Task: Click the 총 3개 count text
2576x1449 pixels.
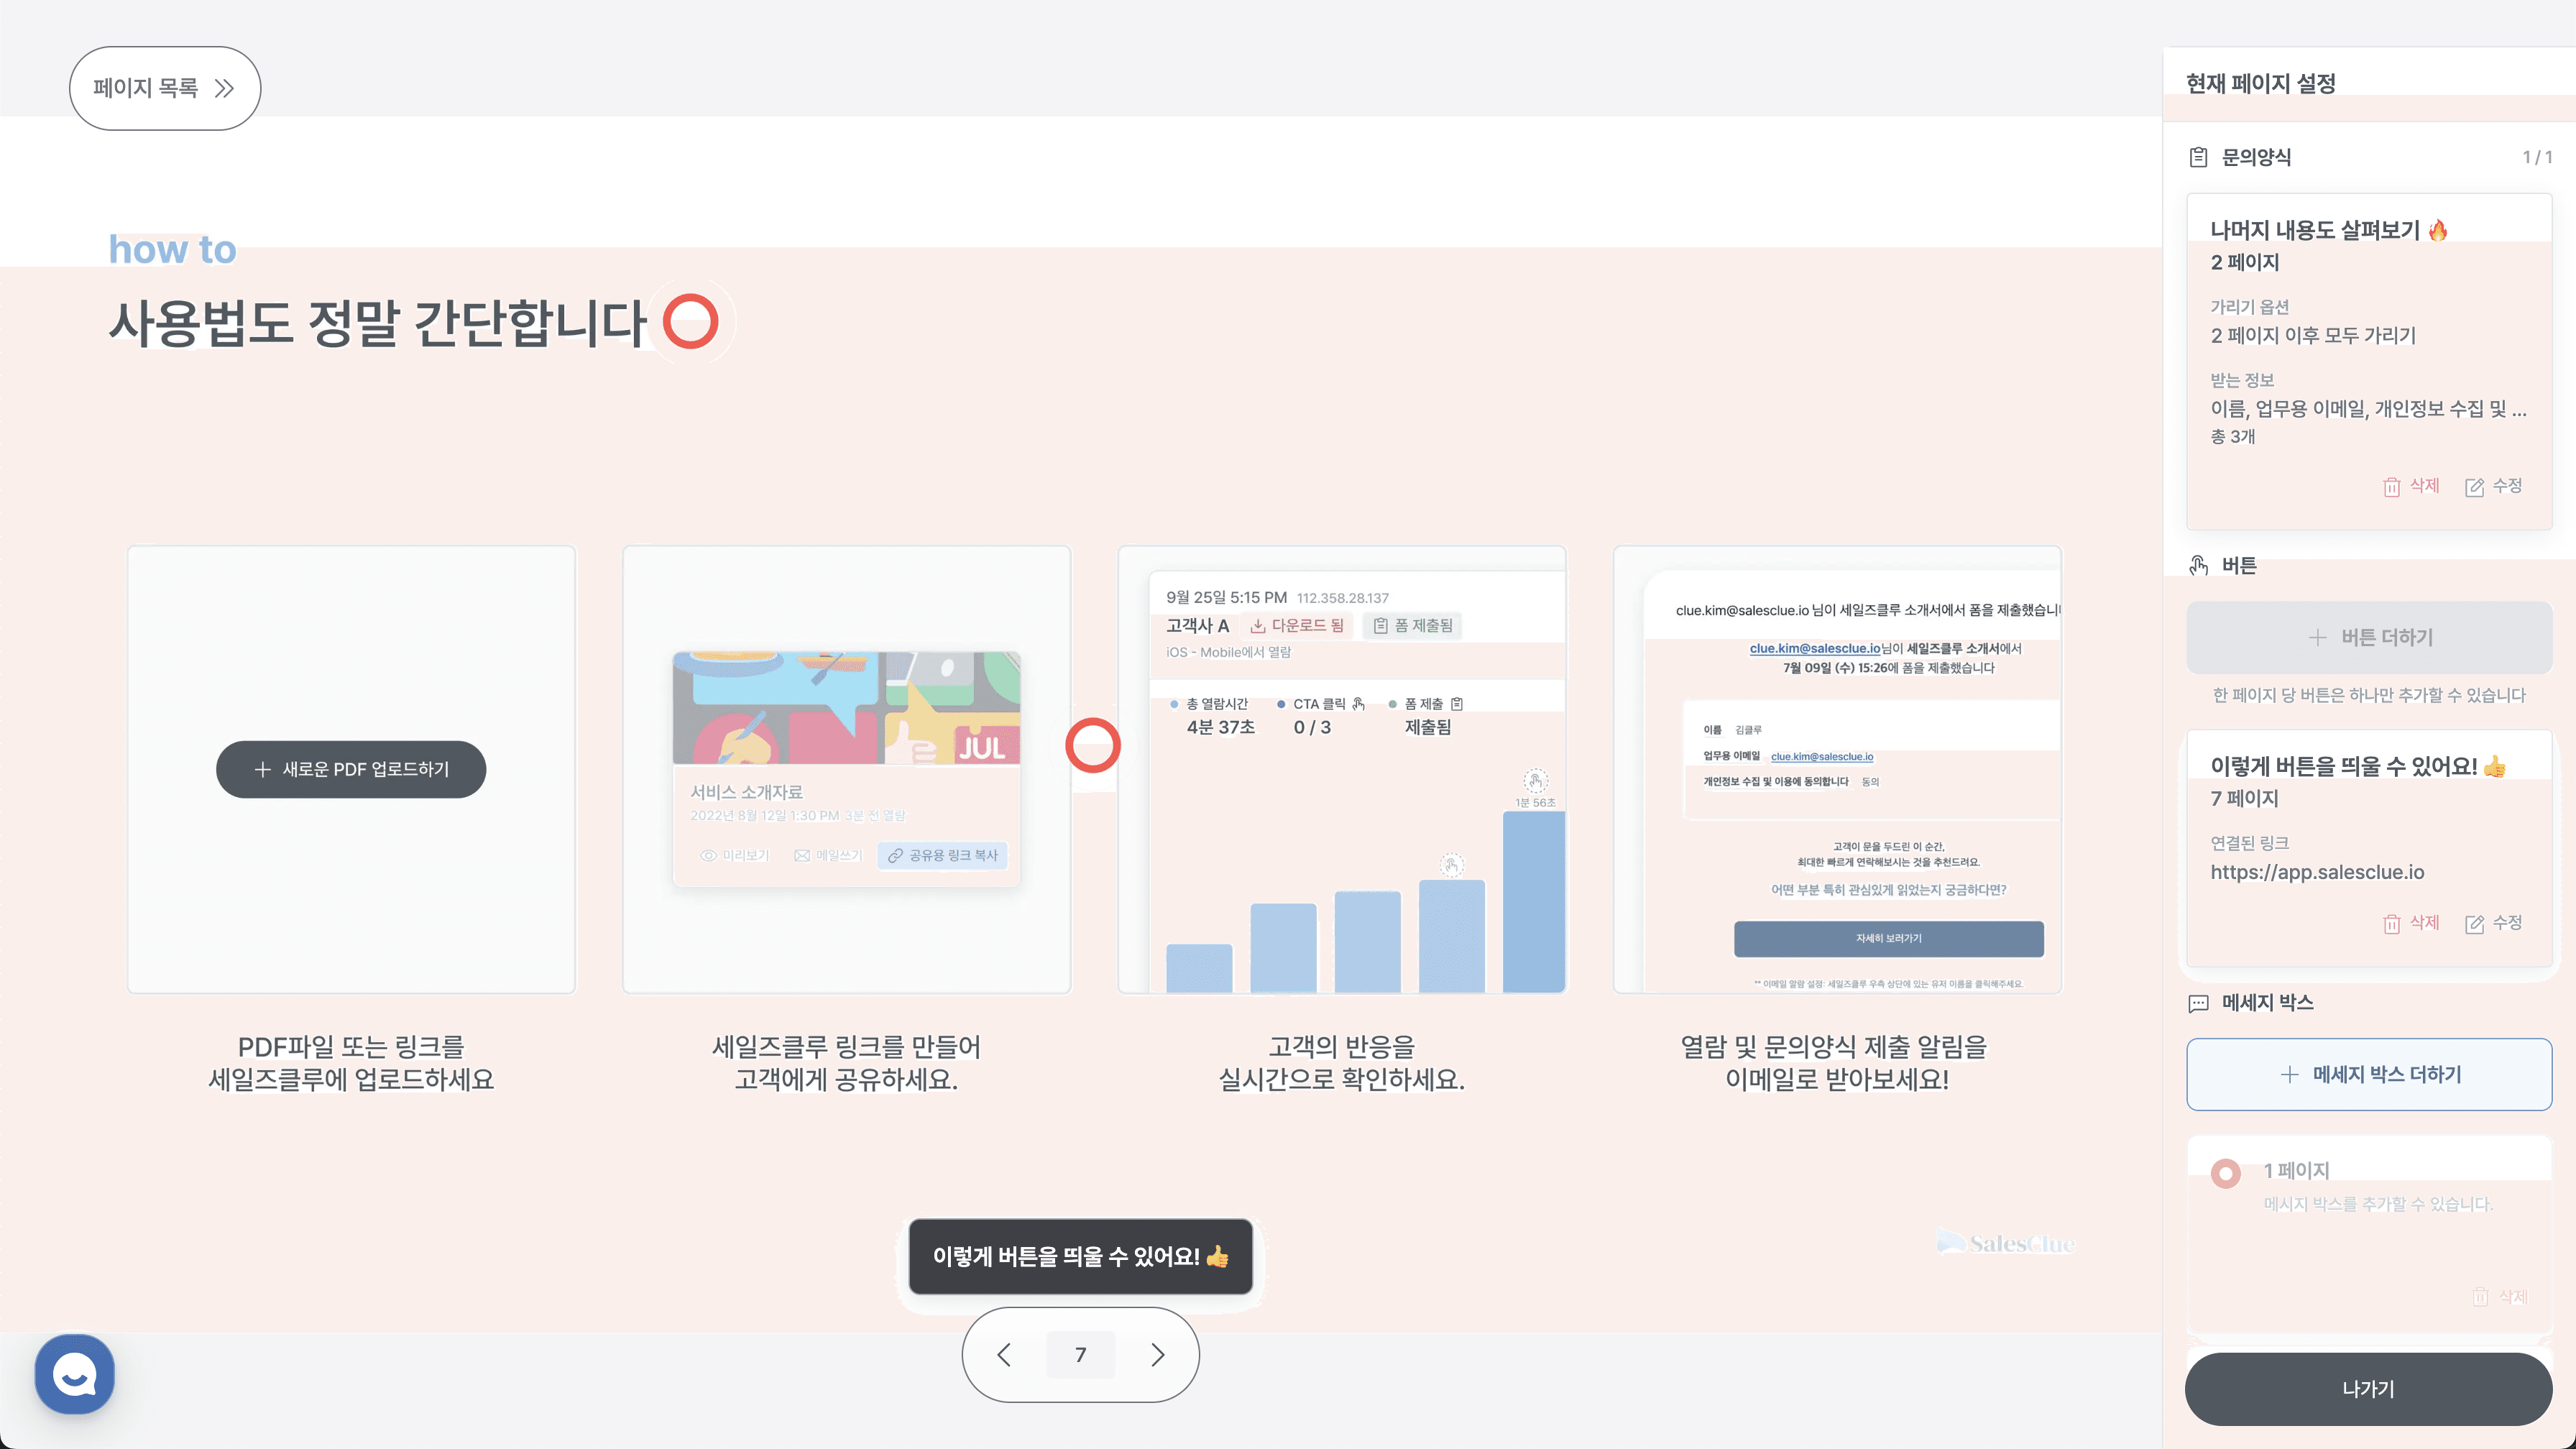Action: click(x=2232, y=437)
